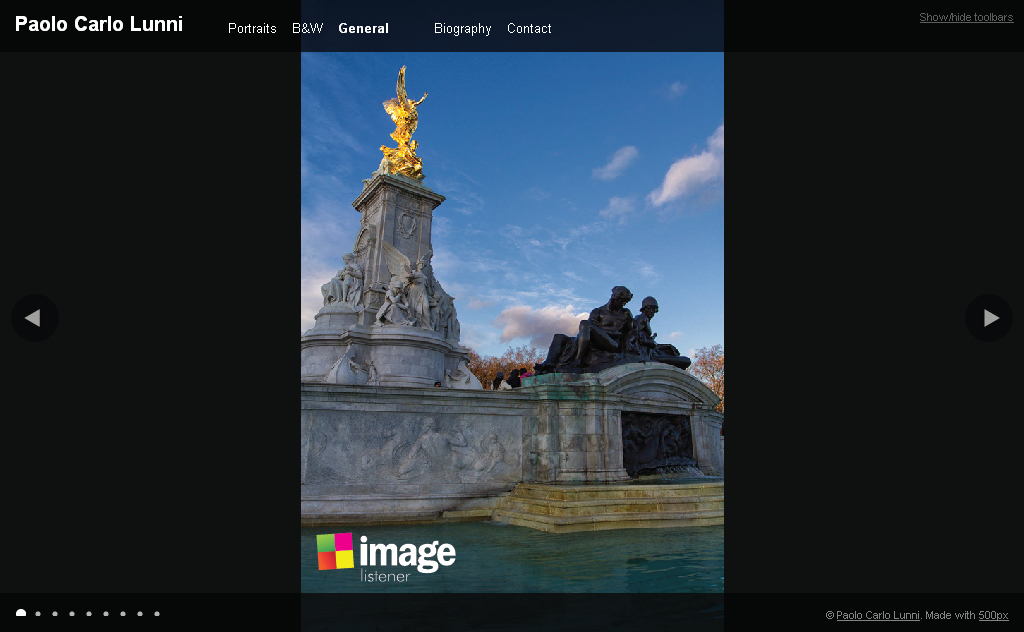1024x632 pixels.
Task: Open the Paolo Carlo Lunni footer link
Action: coord(878,615)
